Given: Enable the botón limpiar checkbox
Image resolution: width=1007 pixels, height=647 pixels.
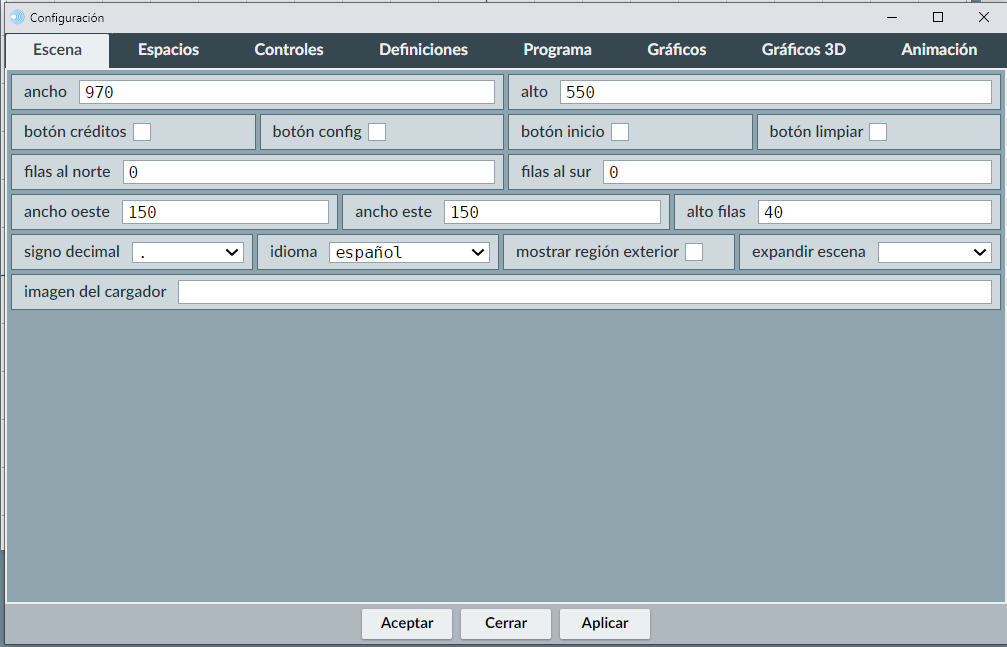Looking at the screenshot, I should [x=878, y=132].
